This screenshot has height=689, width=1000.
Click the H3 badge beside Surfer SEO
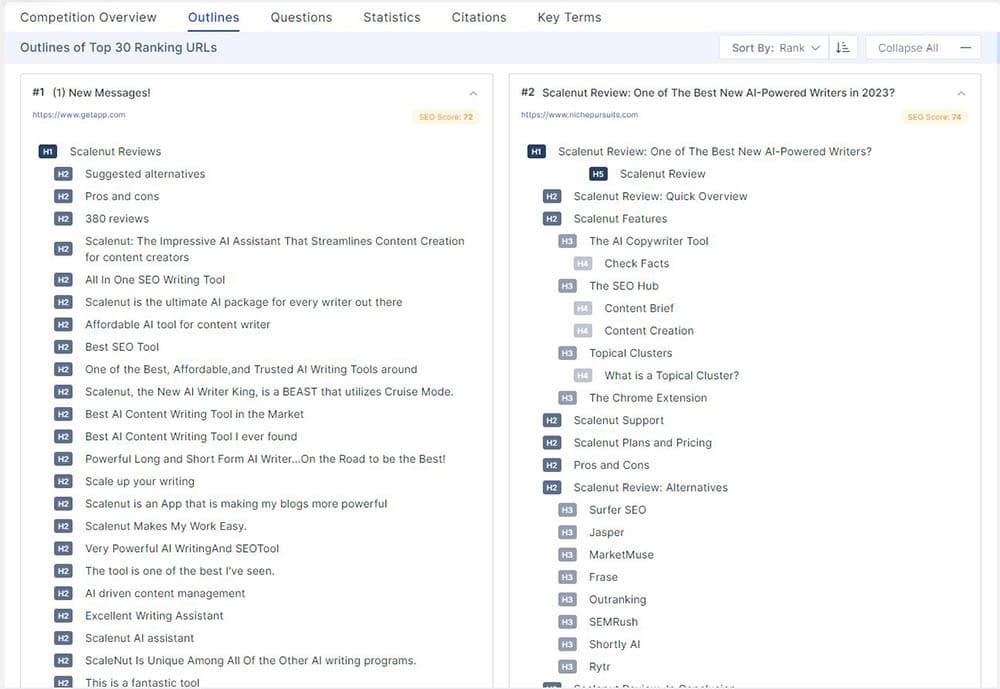point(567,510)
